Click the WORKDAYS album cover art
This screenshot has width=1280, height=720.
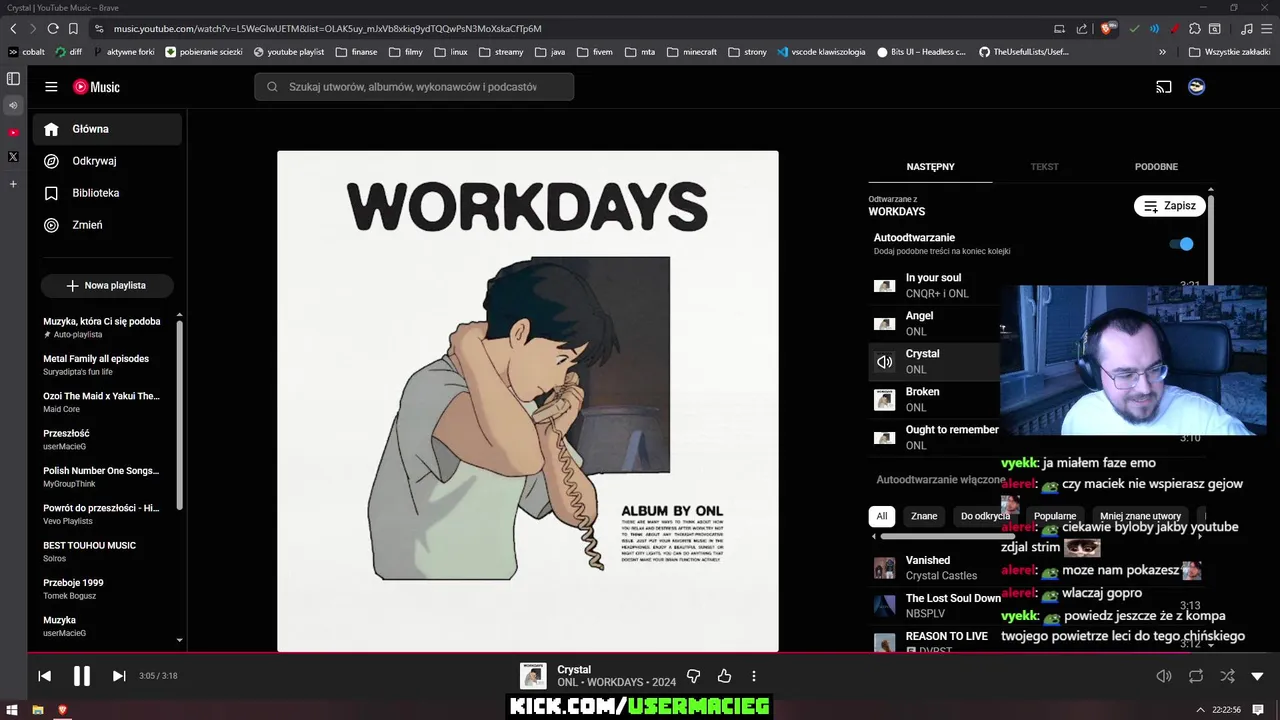point(528,401)
